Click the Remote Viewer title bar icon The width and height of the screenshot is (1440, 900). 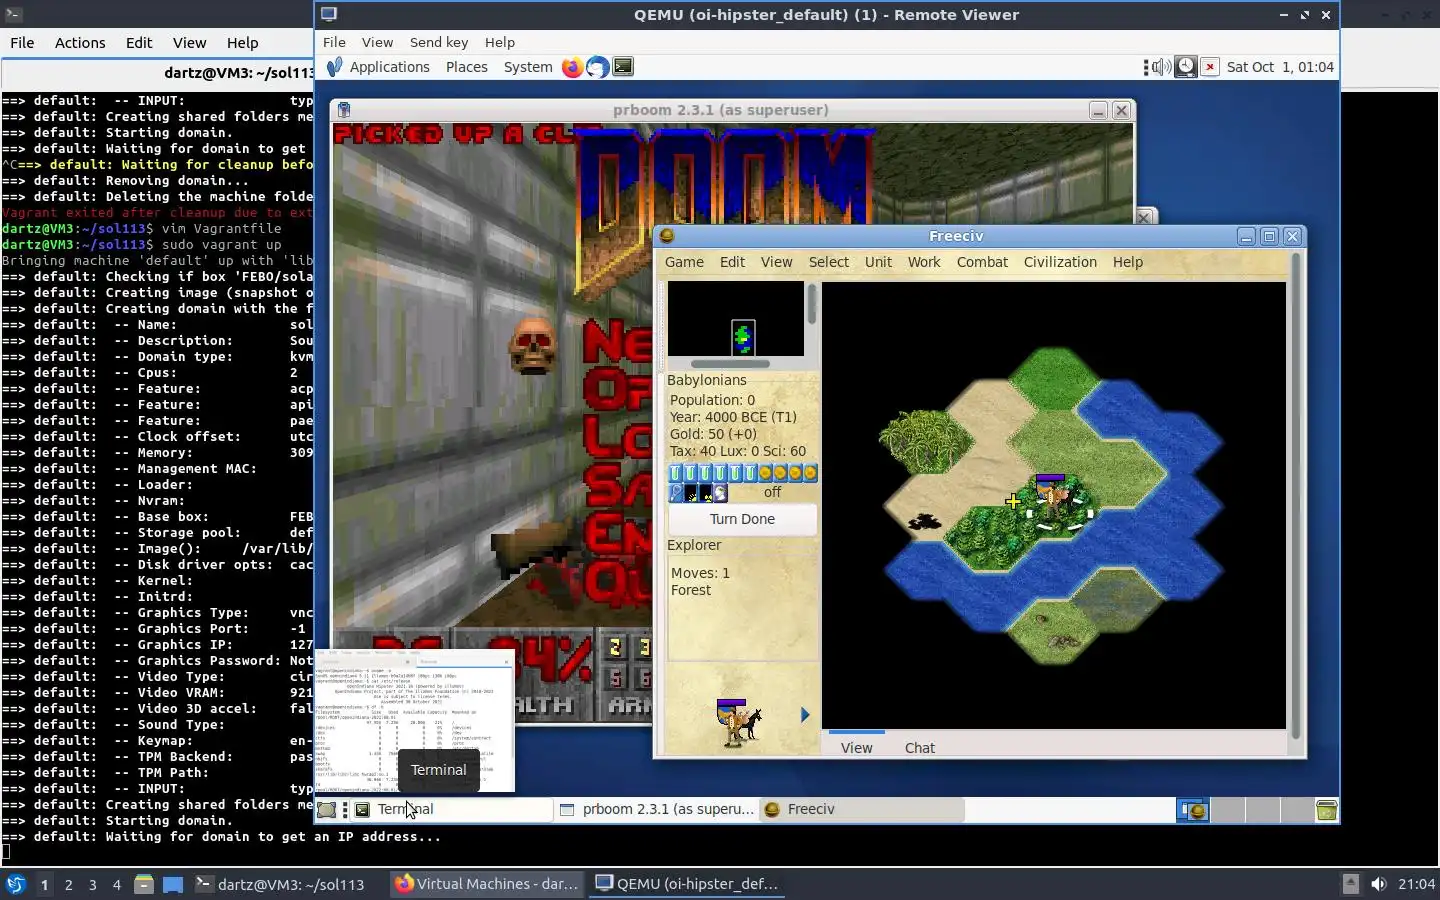(x=329, y=15)
